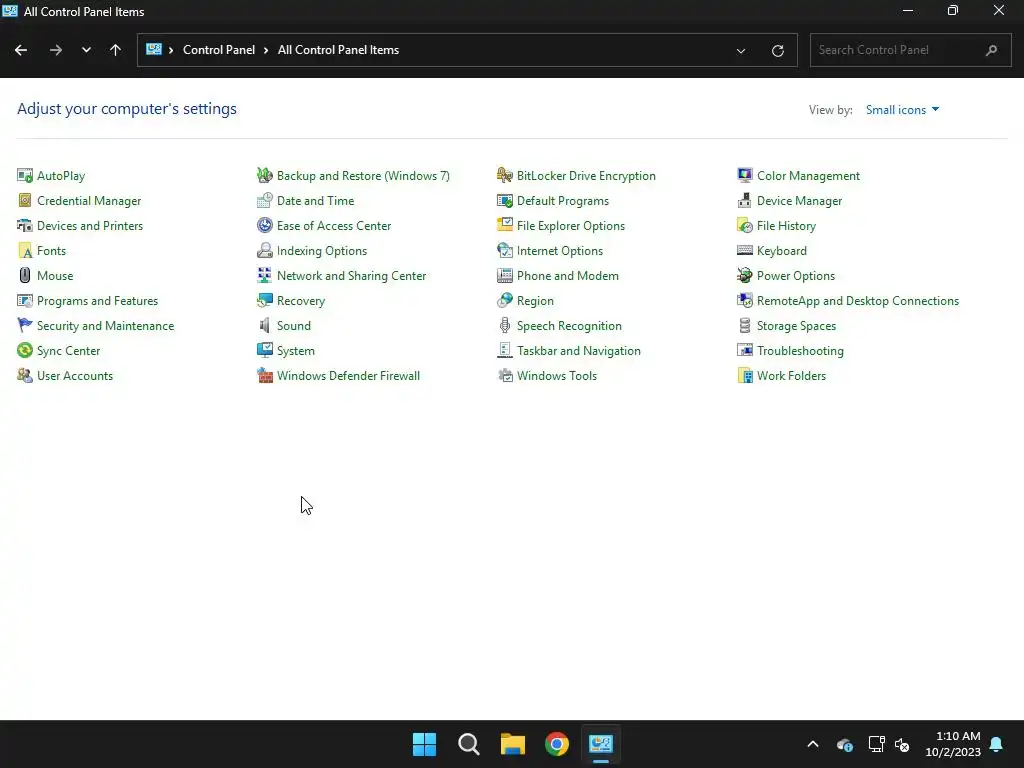Open the View by Small icons dropdown
Image resolution: width=1024 pixels, height=768 pixels.
tap(902, 110)
